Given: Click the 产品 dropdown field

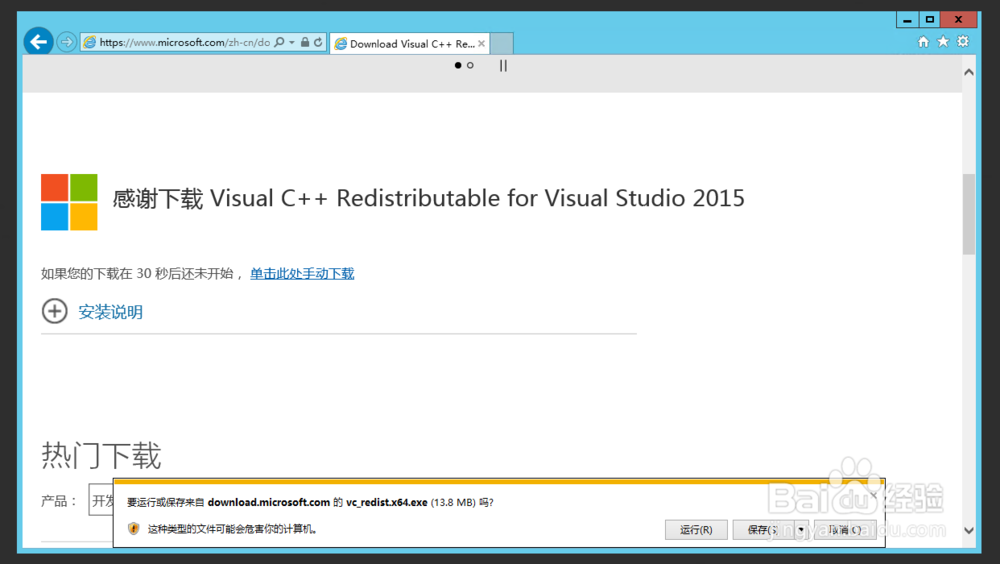Looking at the screenshot, I should 101,500.
